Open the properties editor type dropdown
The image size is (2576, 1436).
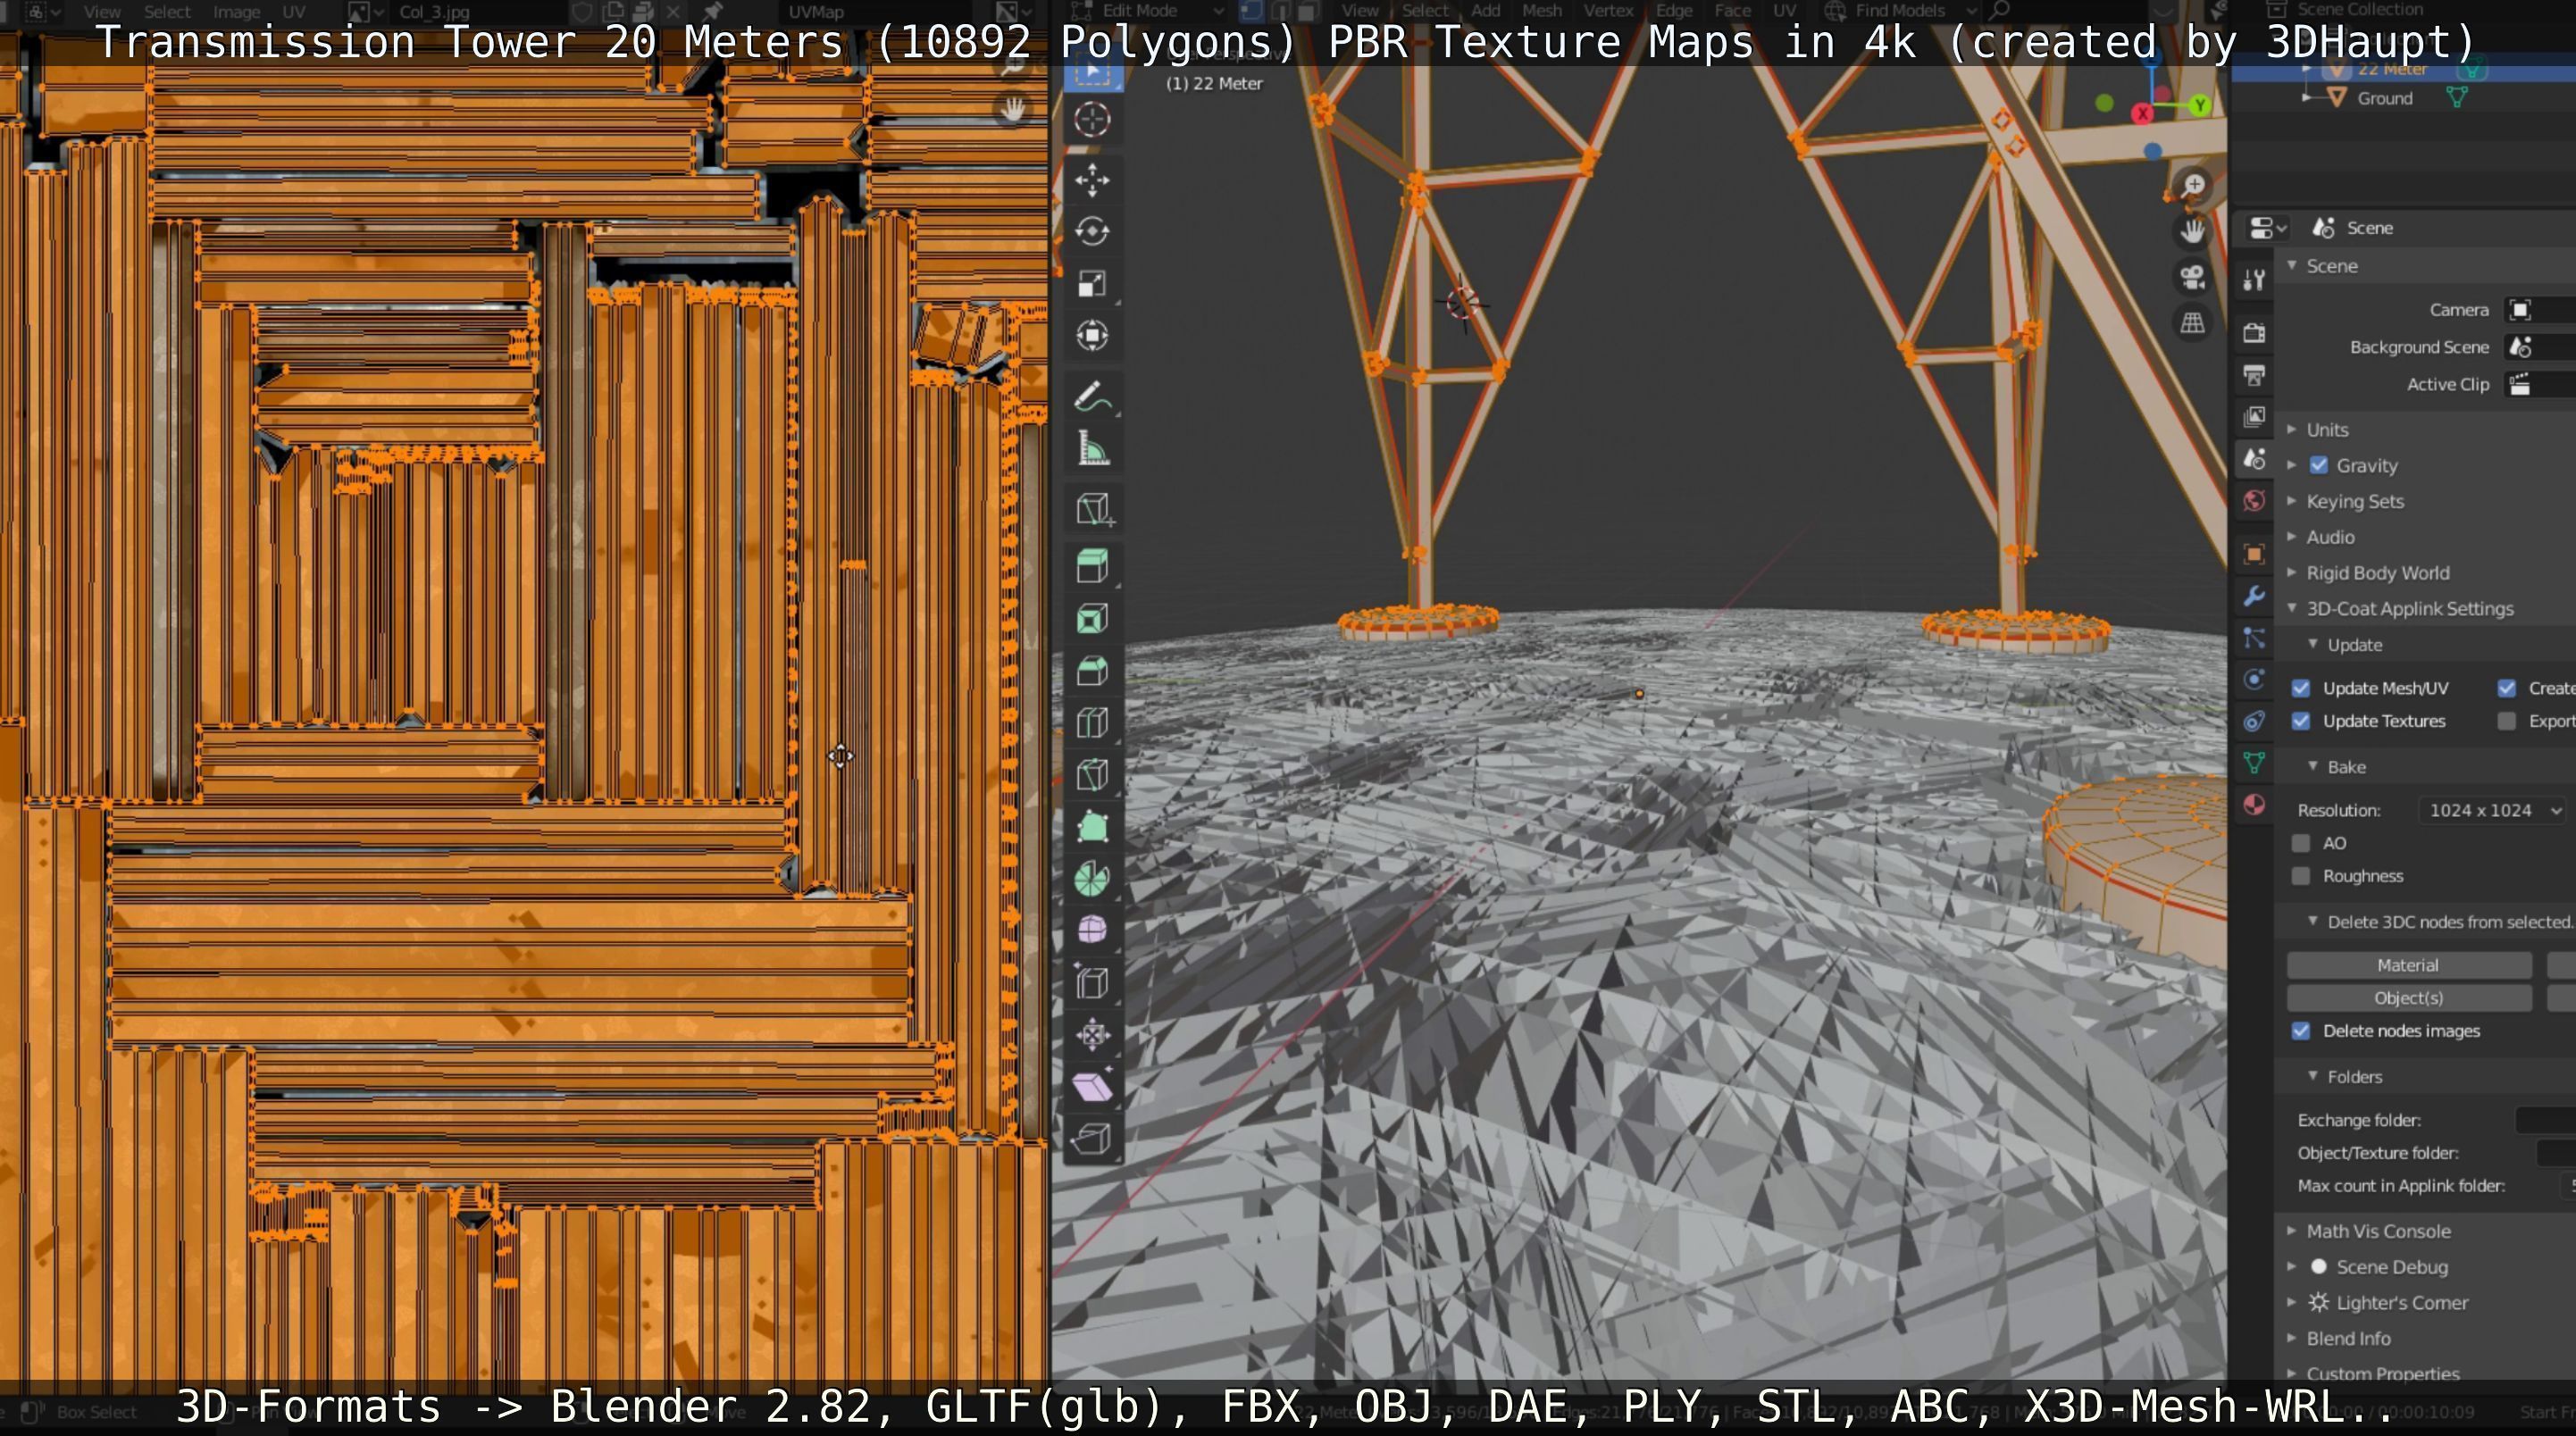[2267, 228]
